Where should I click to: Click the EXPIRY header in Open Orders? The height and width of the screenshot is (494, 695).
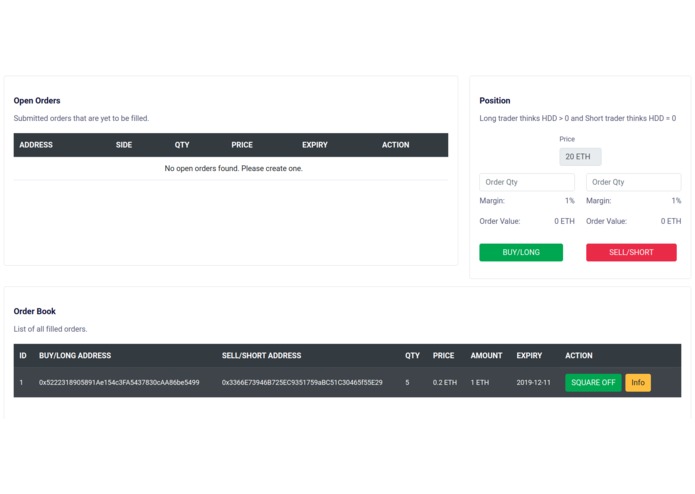tap(315, 145)
